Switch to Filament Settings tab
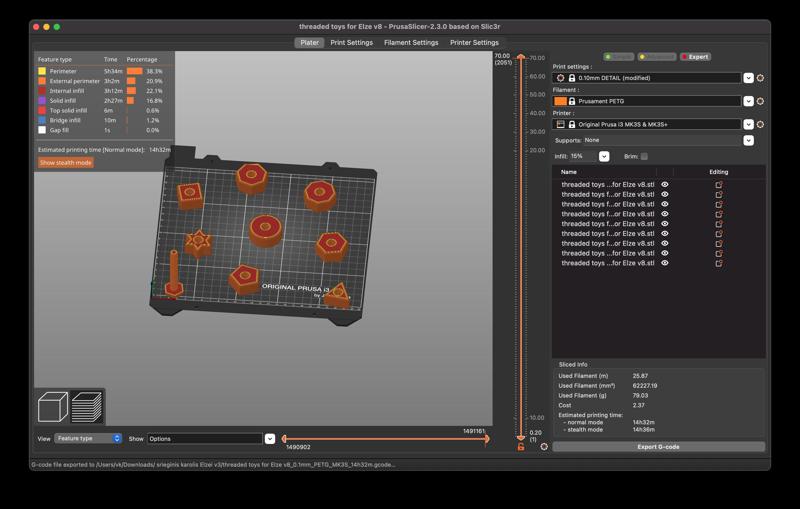800x509 pixels. point(411,43)
